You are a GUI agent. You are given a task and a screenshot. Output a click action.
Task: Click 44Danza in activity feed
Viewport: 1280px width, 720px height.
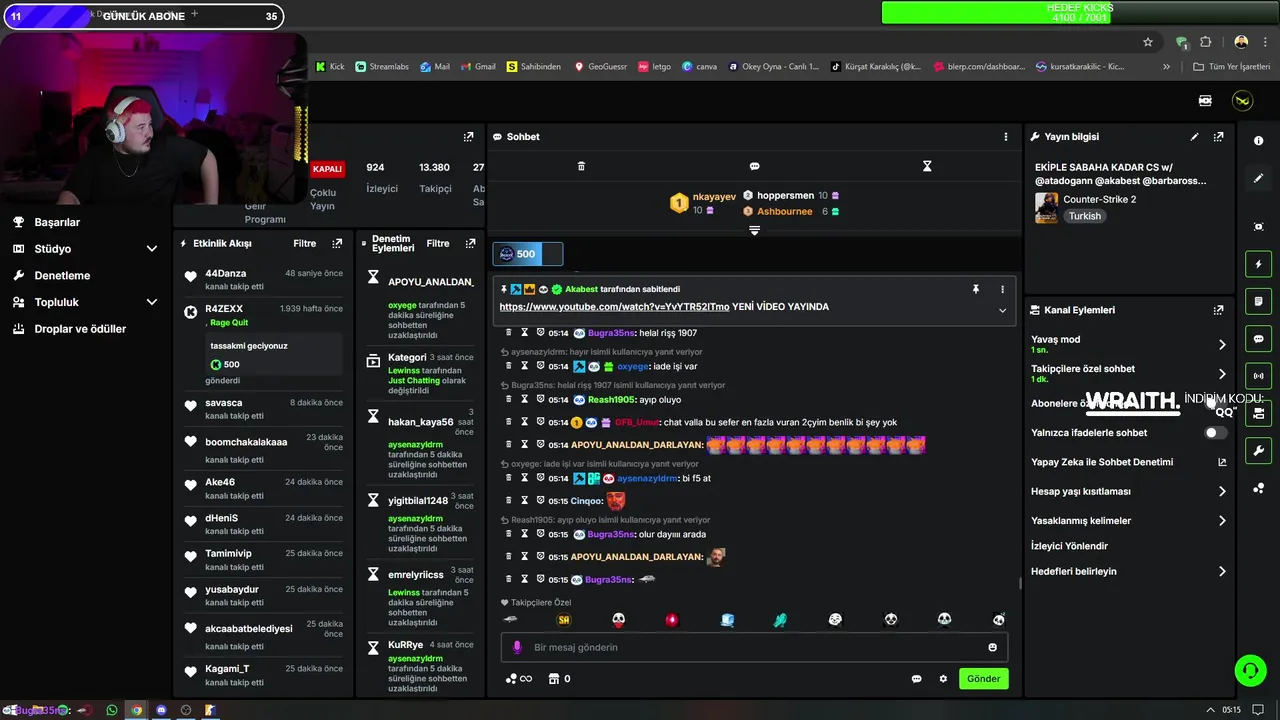pyautogui.click(x=225, y=273)
